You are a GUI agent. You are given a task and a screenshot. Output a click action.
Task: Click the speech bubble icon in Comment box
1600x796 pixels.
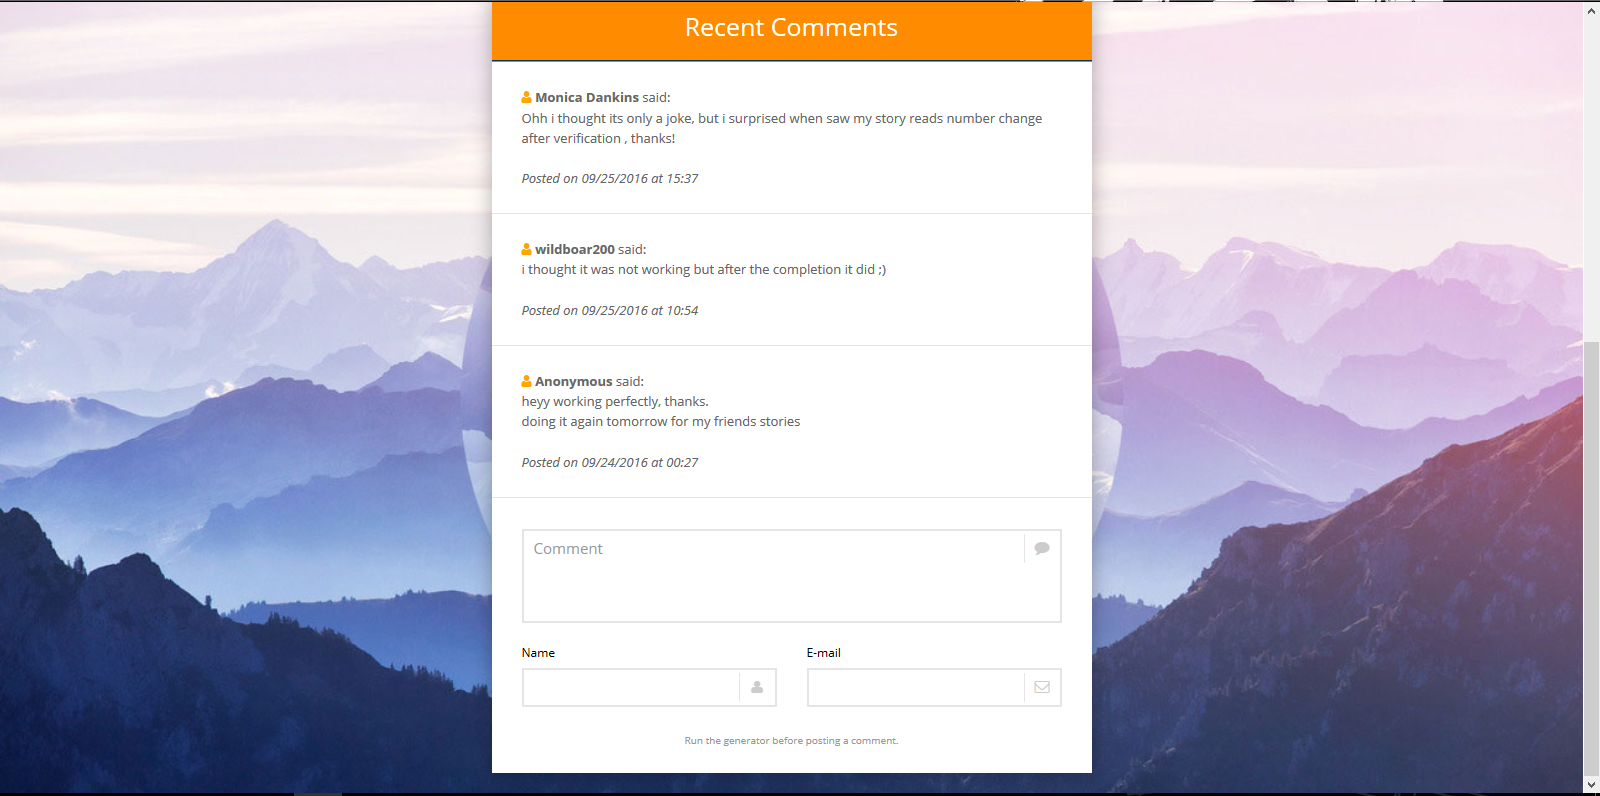click(1042, 548)
